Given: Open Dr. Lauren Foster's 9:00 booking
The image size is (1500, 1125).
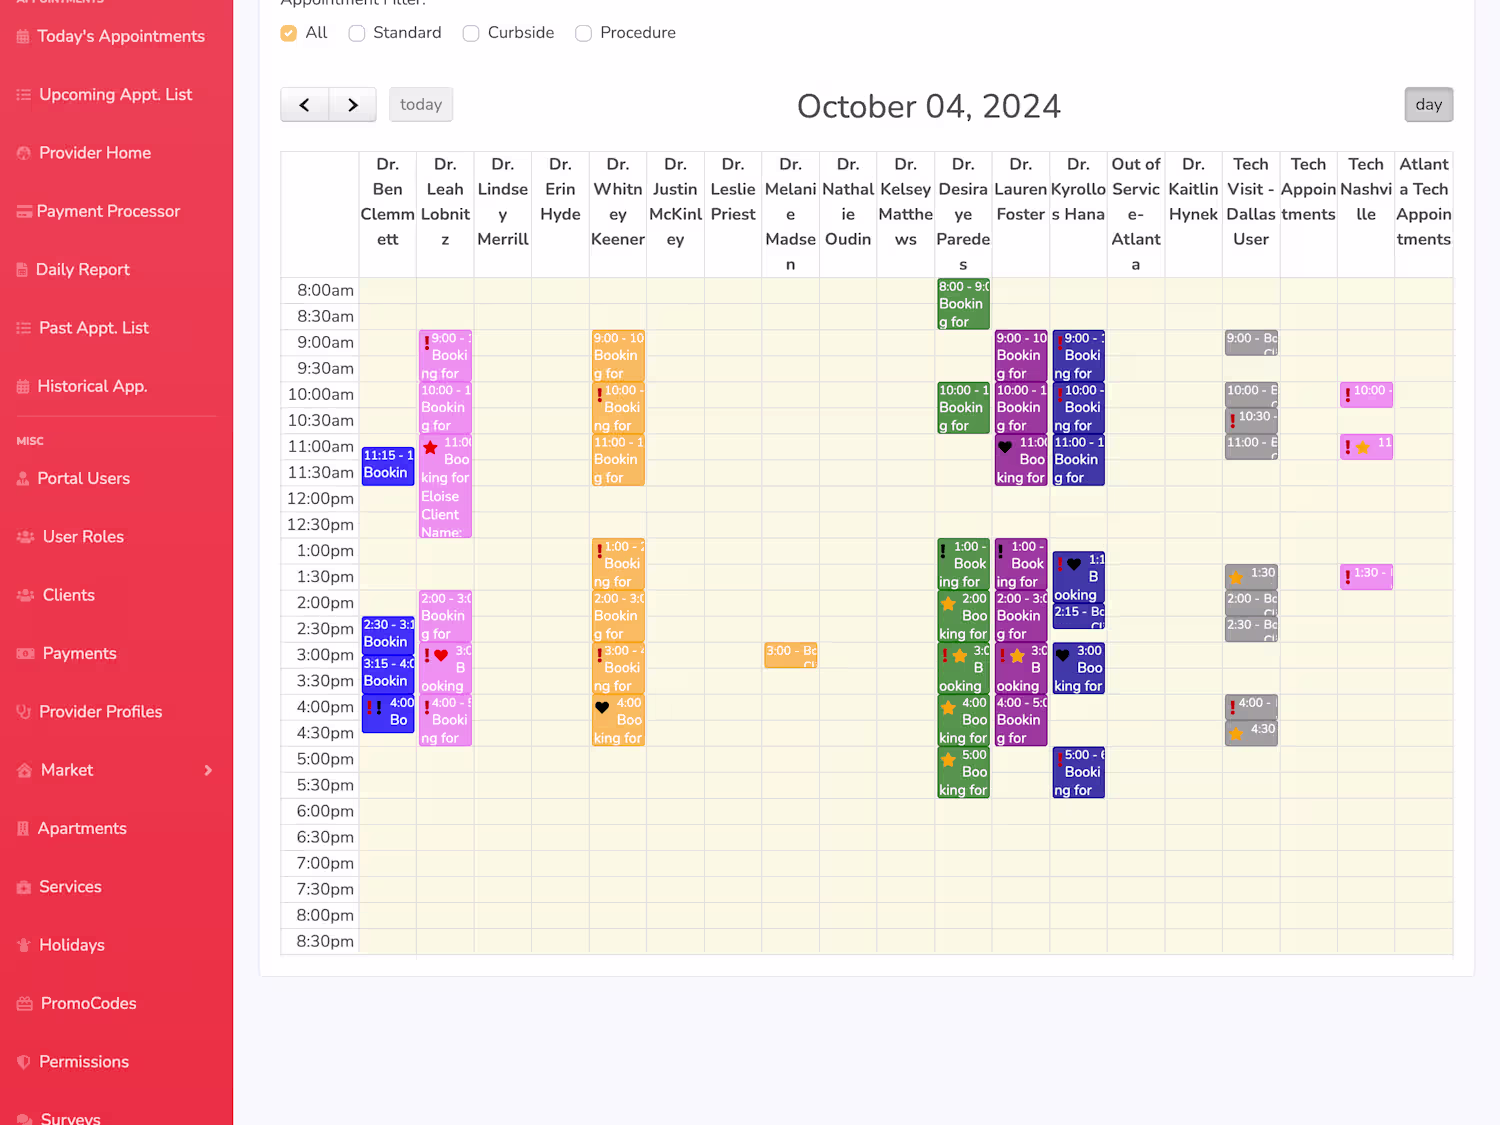Looking at the screenshot, I should pyautogui.click(x=1021, y=356).
